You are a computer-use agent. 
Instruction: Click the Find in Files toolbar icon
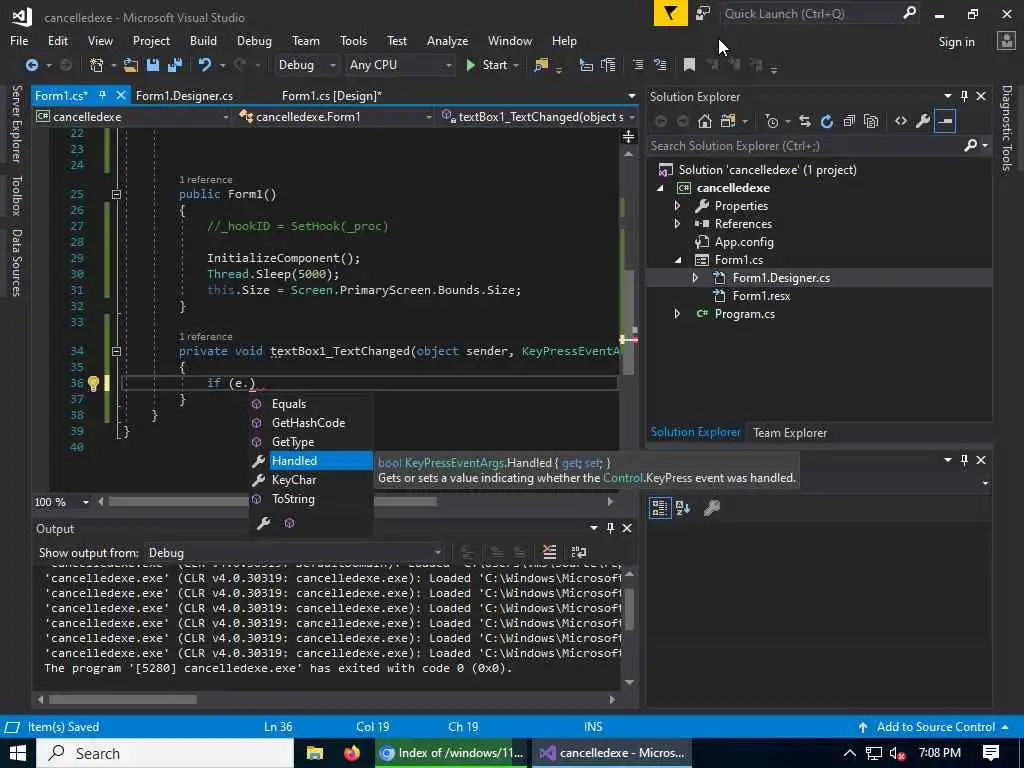coord(541,65)
